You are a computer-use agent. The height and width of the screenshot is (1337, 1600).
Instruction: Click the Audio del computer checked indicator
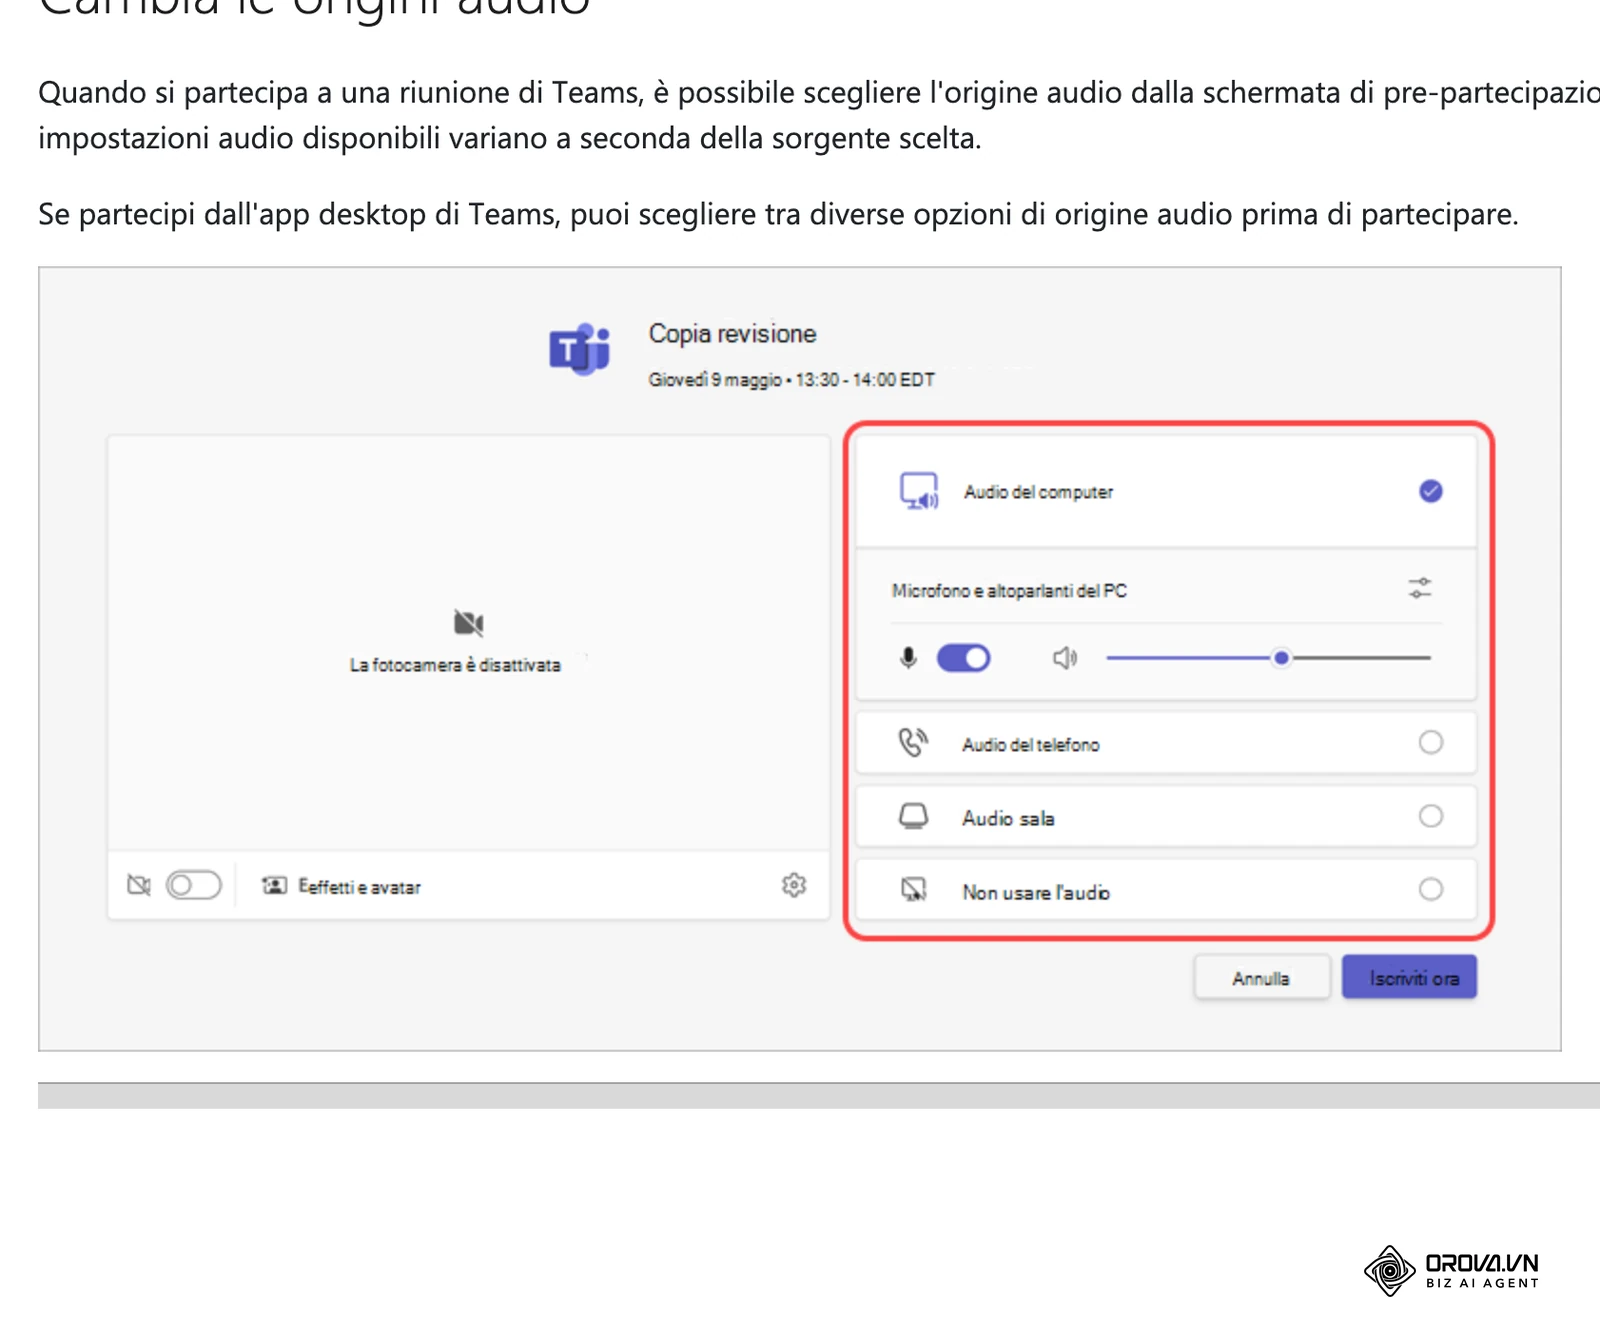(1431, 491)
